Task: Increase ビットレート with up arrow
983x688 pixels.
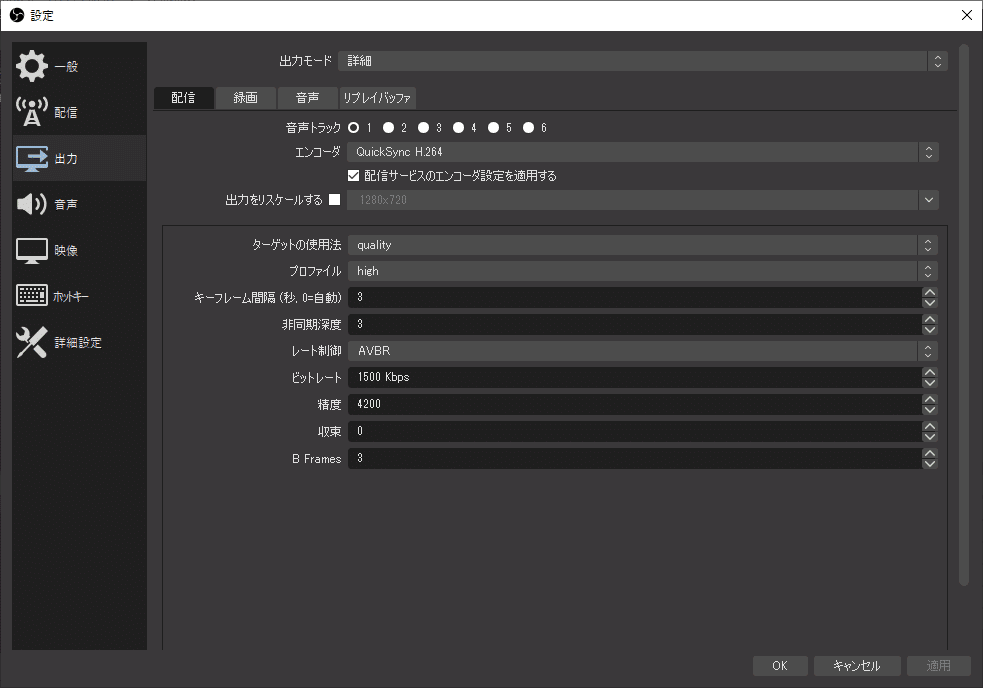Action: 930,372
